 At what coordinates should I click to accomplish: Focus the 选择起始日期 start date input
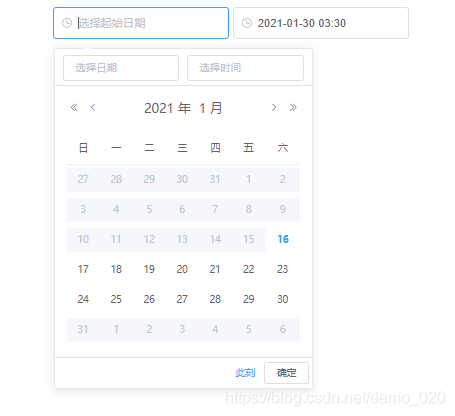point(141,23)
